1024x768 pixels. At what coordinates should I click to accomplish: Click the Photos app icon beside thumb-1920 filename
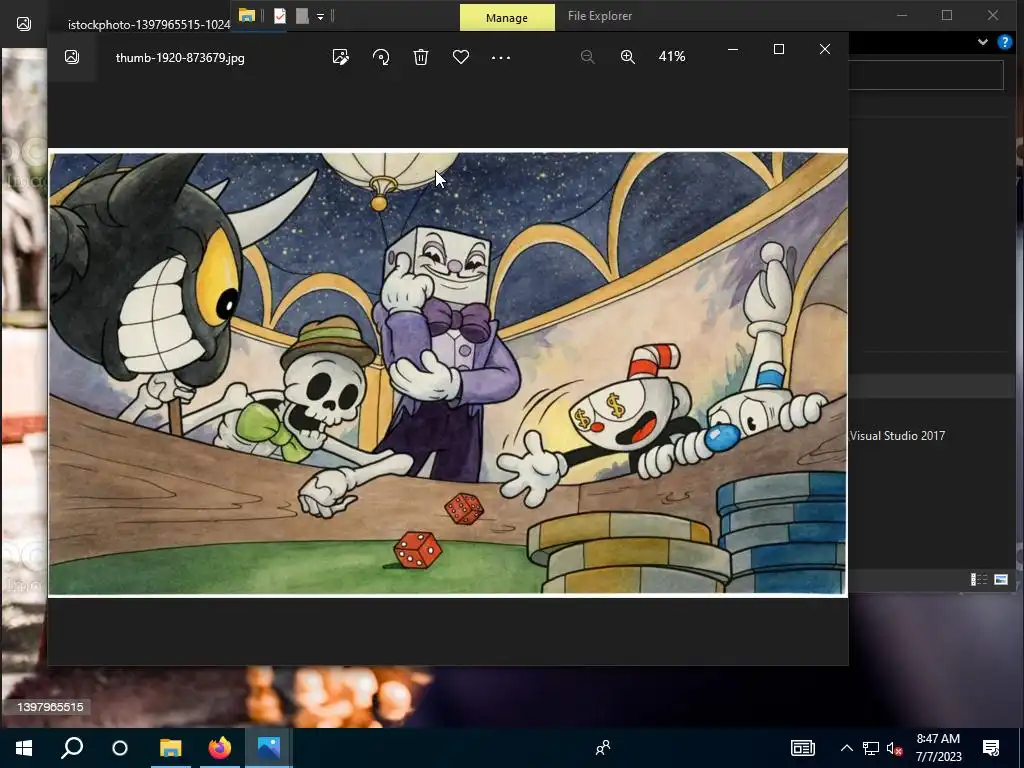(72, 57)
